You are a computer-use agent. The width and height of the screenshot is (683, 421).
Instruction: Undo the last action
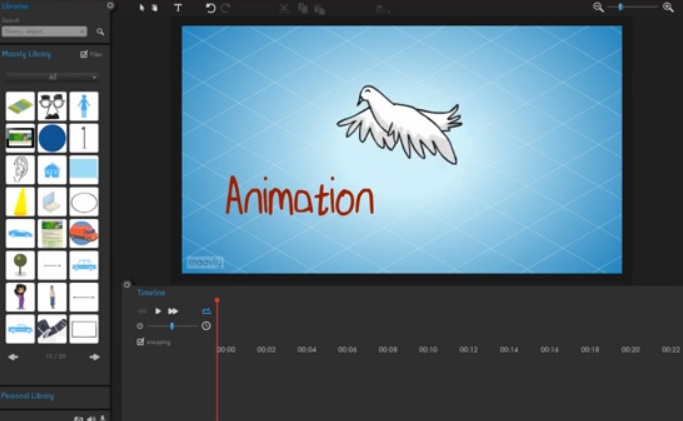point(210,8)
